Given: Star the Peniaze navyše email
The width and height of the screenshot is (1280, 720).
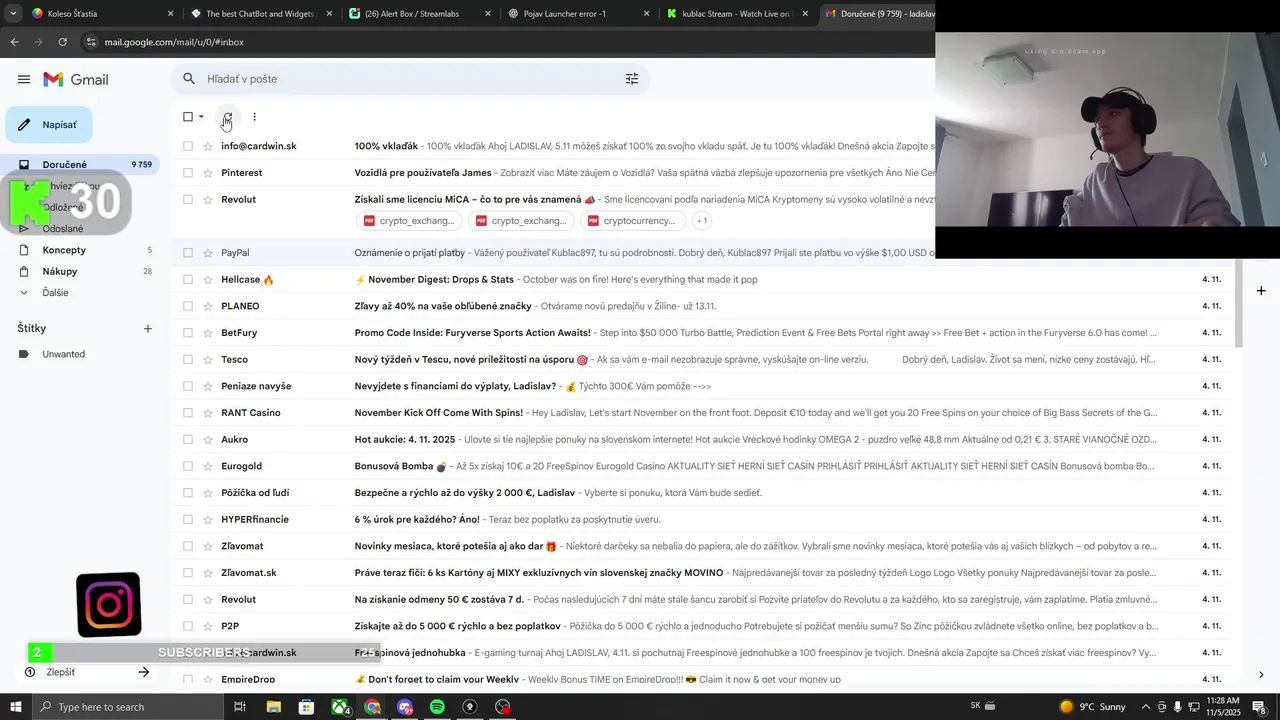Looking at the screenshot, I should (x=208, y=386).
